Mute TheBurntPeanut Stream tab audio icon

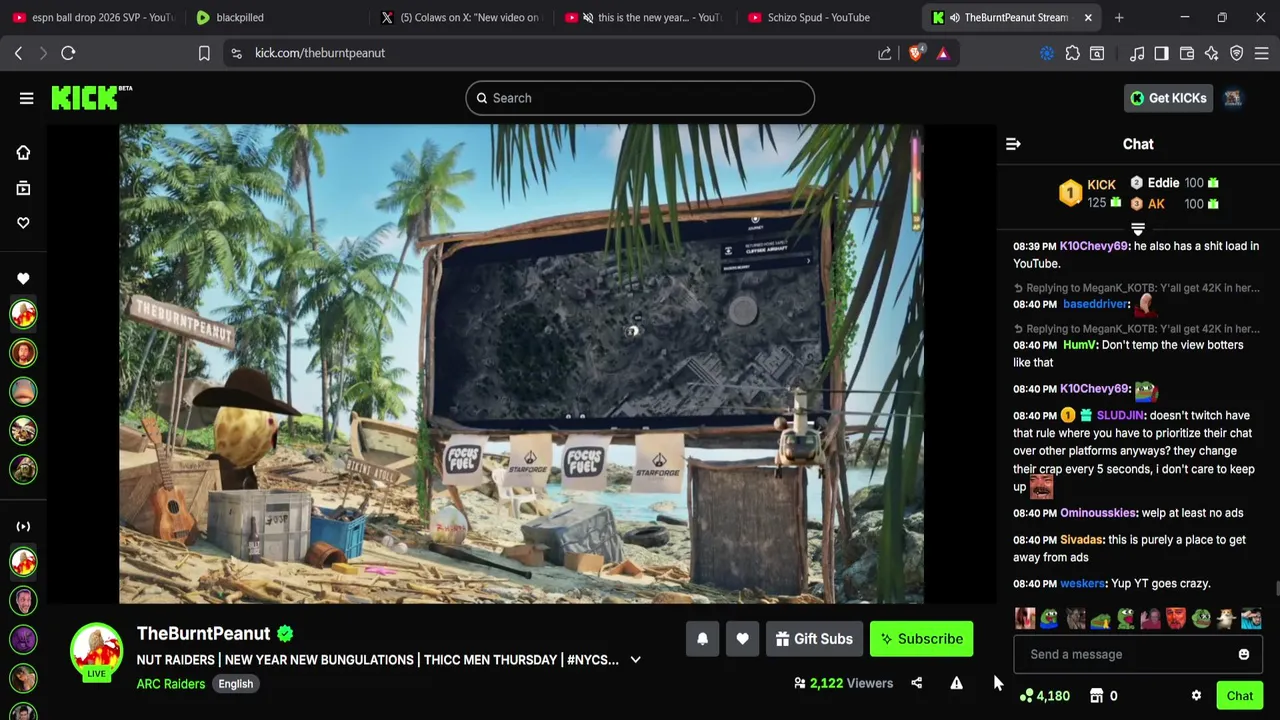(955, 17)
